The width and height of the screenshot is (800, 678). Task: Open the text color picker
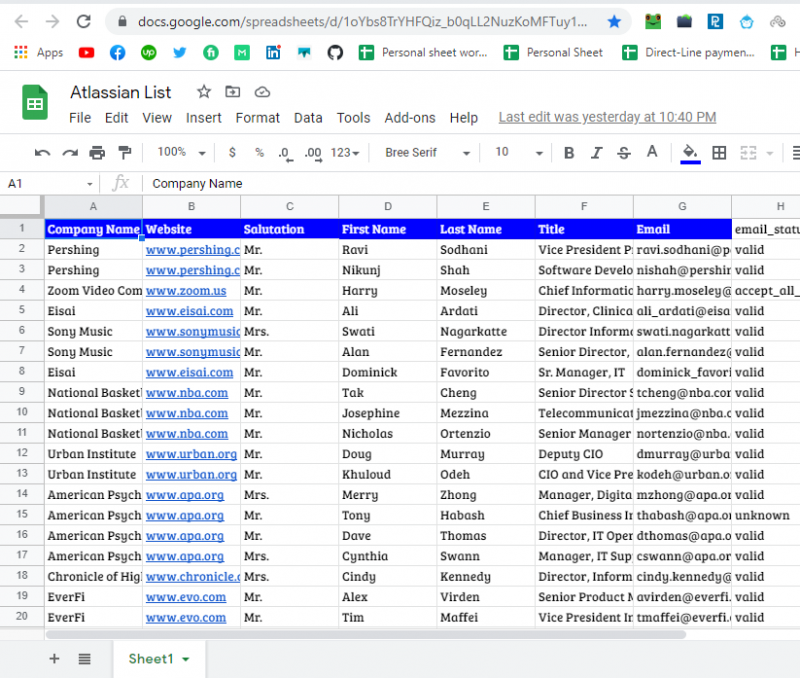[x=652, y=152]
